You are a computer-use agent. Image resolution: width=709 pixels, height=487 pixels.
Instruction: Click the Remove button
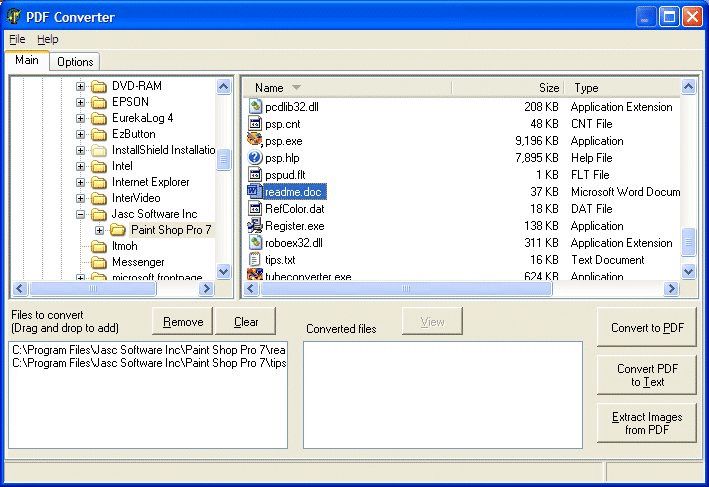(183, 322)
